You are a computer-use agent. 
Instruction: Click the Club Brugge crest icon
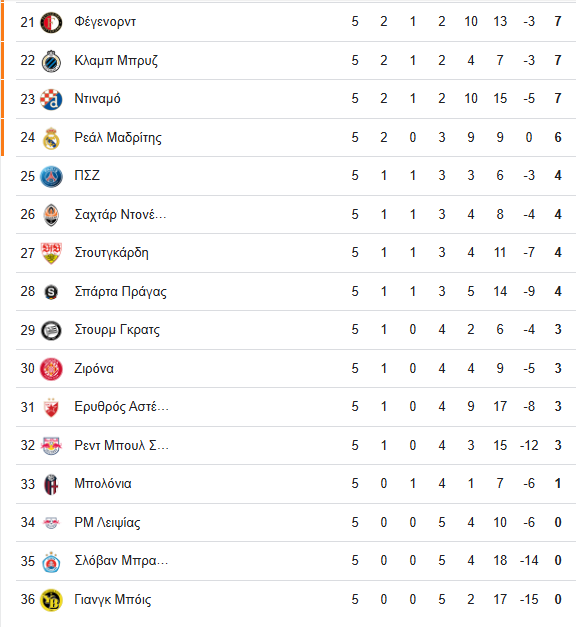pyautogui.click(x=51, y=61)
